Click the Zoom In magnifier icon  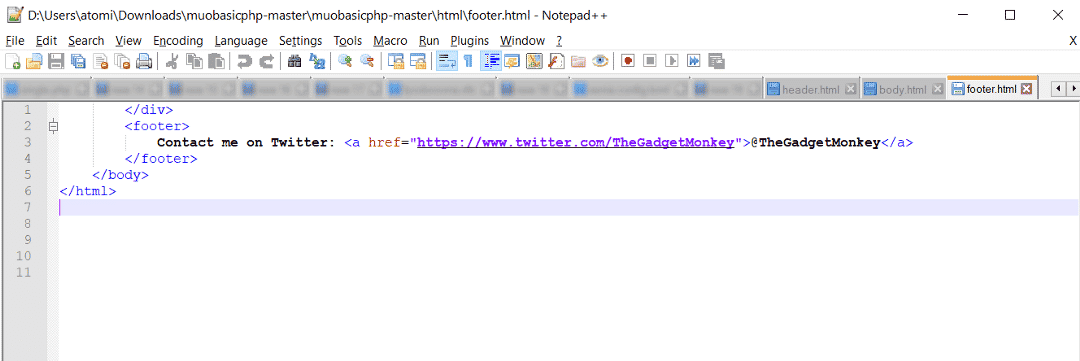pos(344,61)
